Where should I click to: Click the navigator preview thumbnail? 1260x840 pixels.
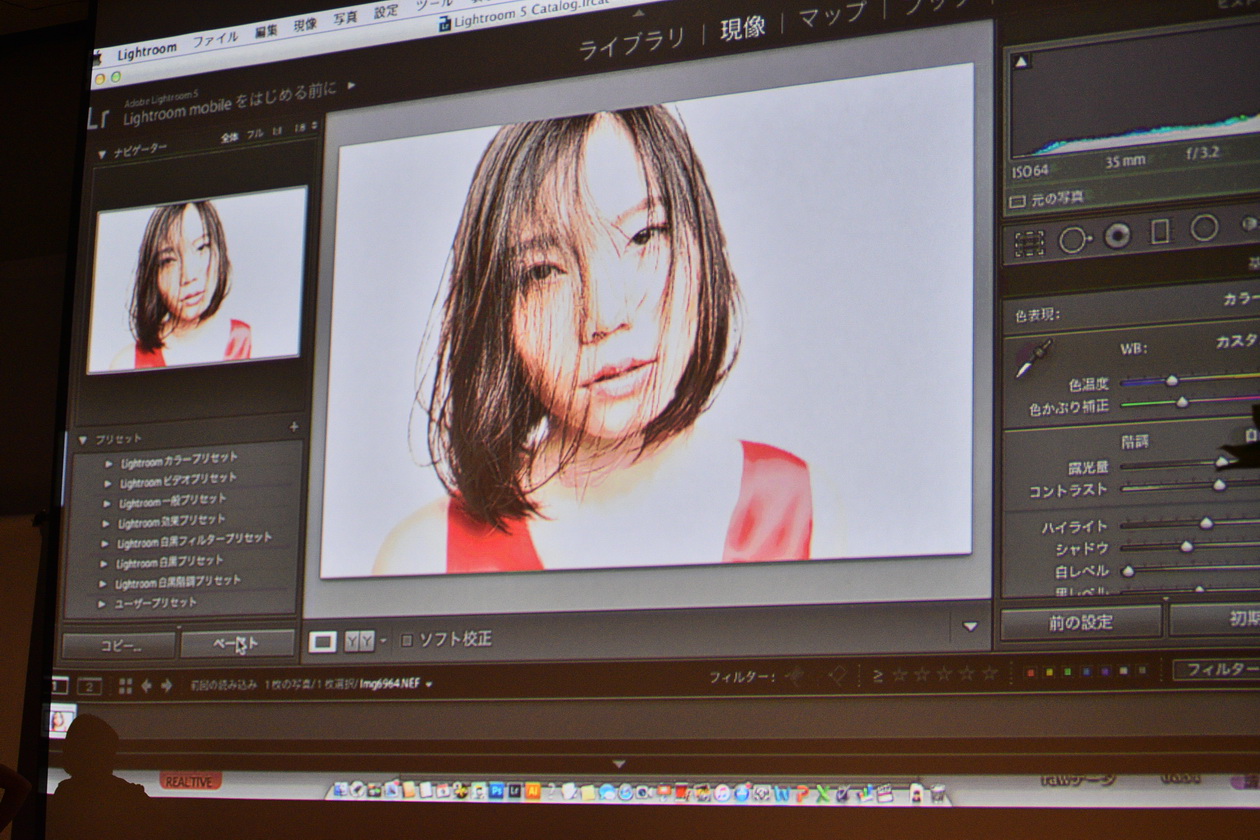tap(198, 280)
